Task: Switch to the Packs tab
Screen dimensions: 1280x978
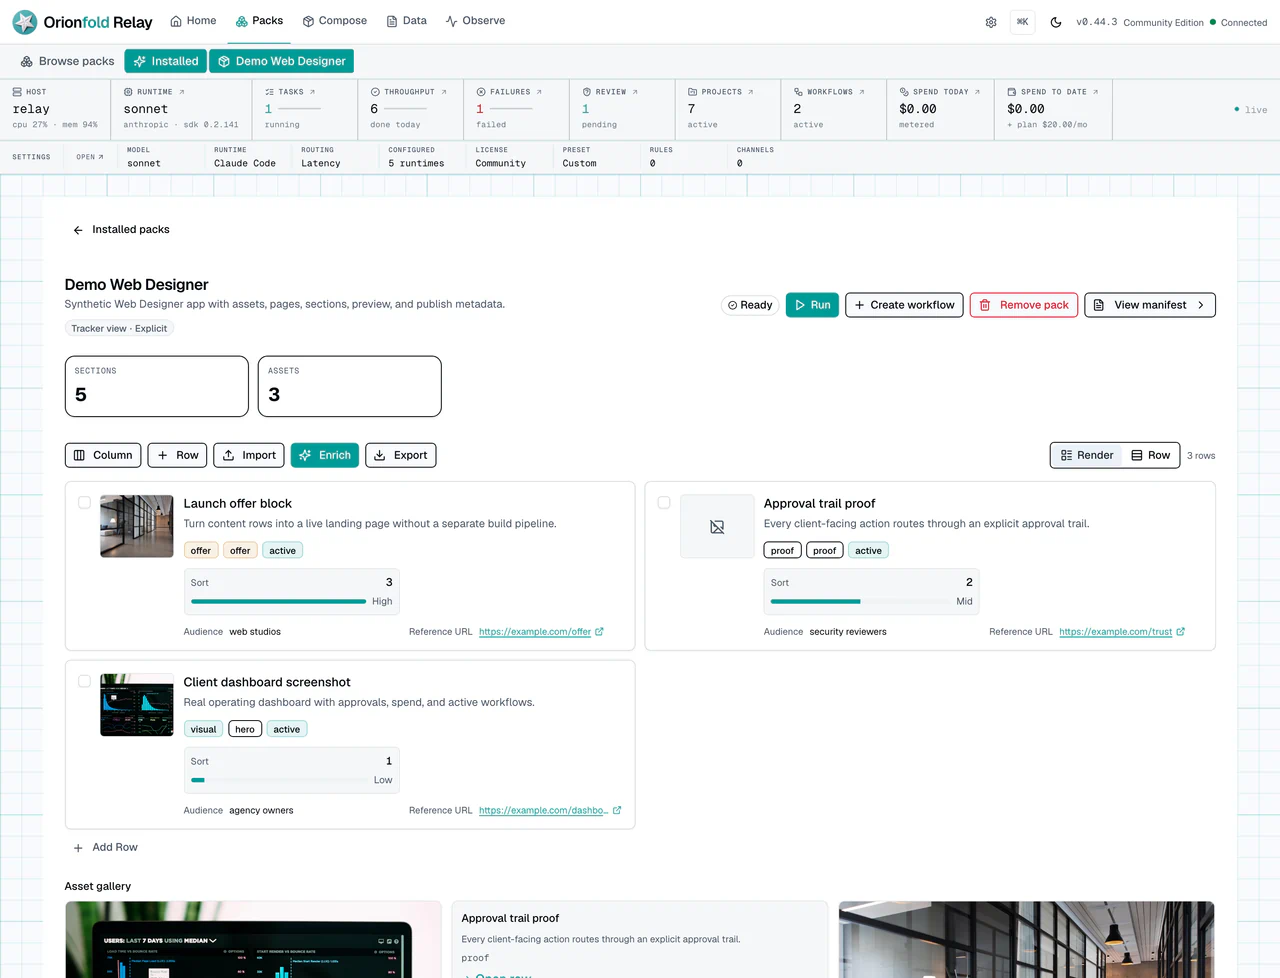Action: [259, 21]
